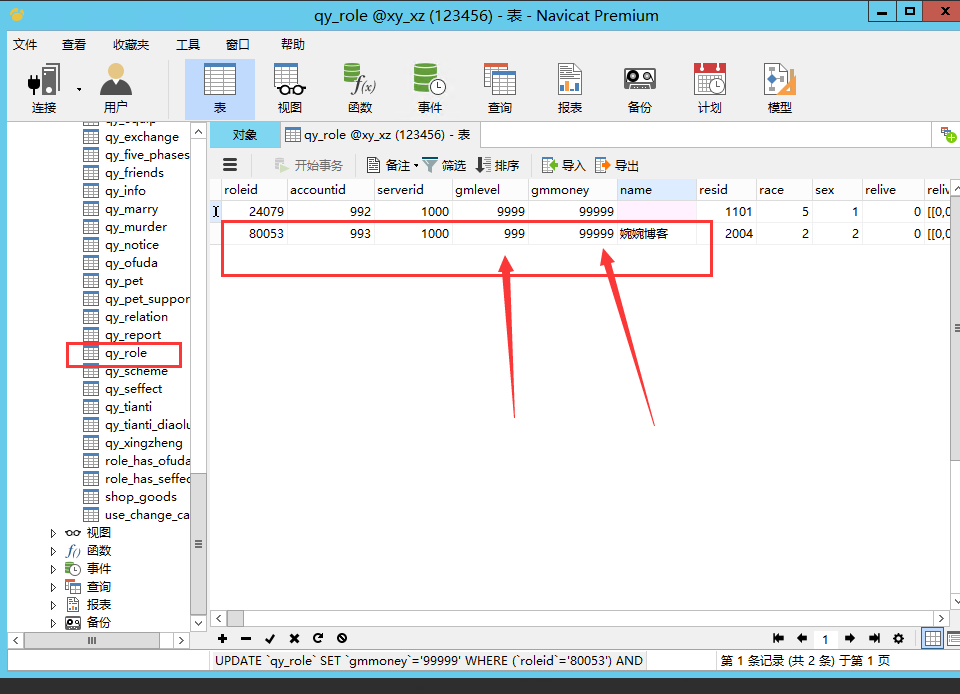Open the 备注 dropdown arrow

(416, 166)
